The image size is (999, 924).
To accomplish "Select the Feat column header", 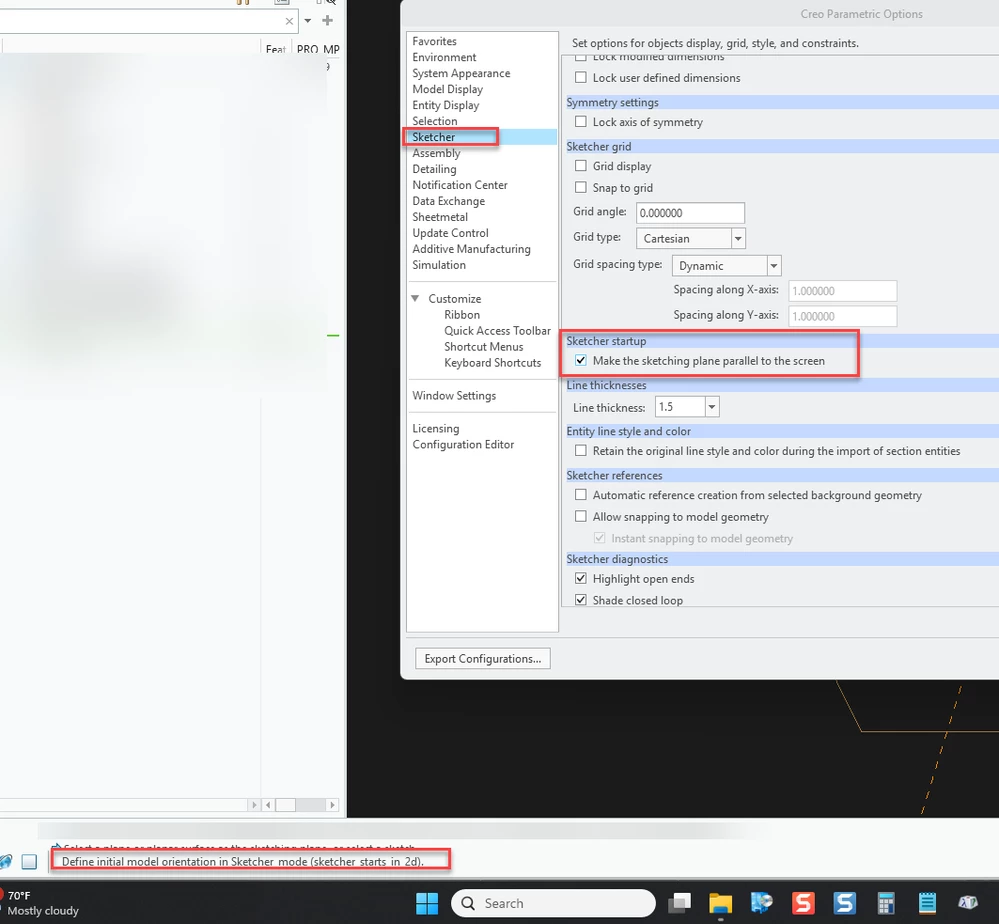I will click(x=276, y=49).
